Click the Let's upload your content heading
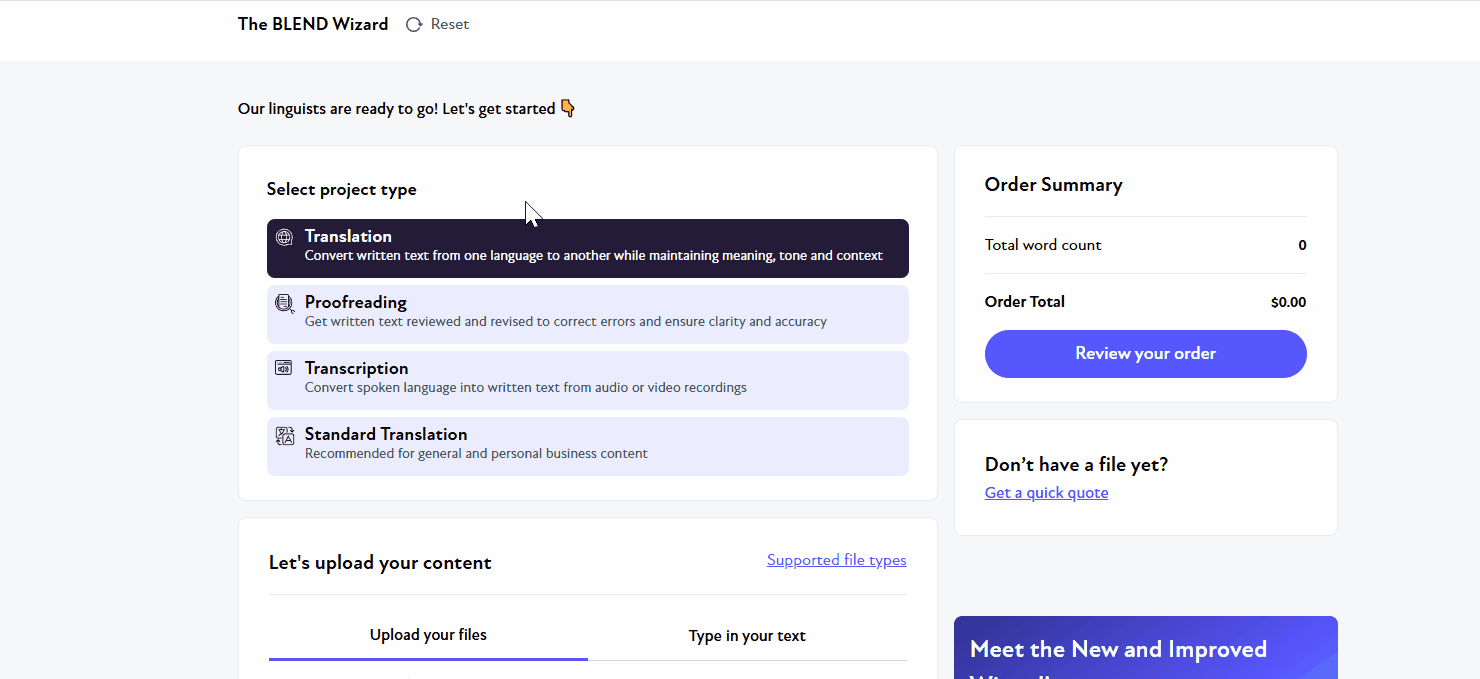The width and height of the screenshot is (1480, 679). click(380, 563)
